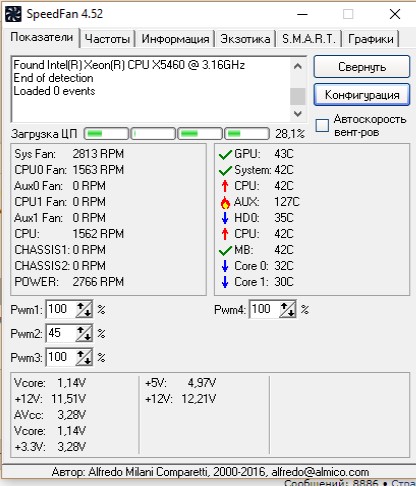416x487 pixels.
Task: Click the Свернуть button
Action: (362, 67)
